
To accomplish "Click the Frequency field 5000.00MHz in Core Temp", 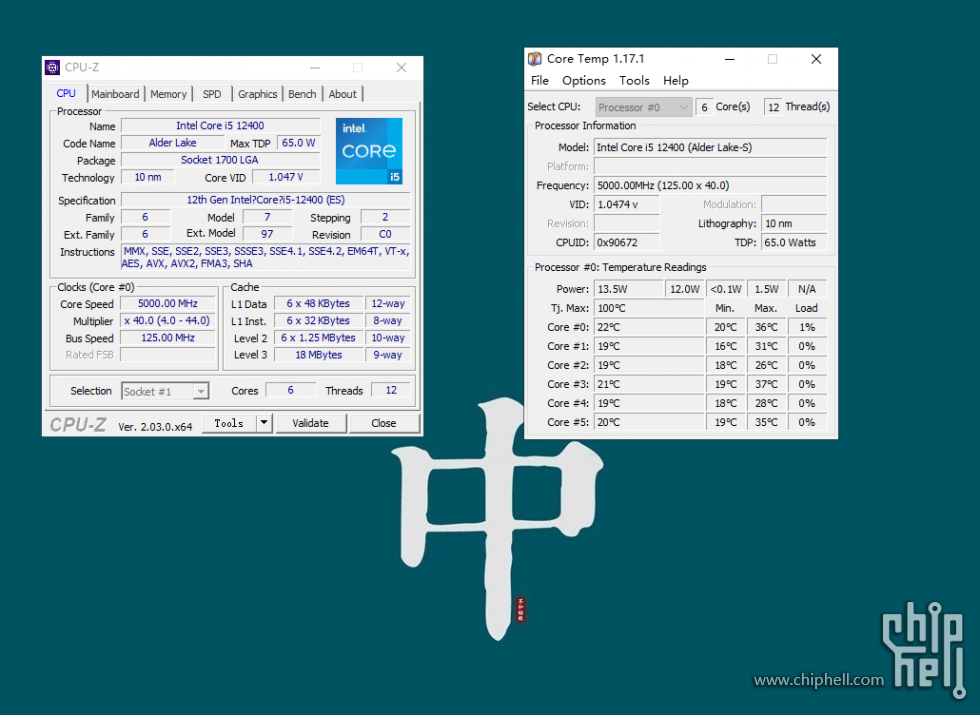I will 710,186.
